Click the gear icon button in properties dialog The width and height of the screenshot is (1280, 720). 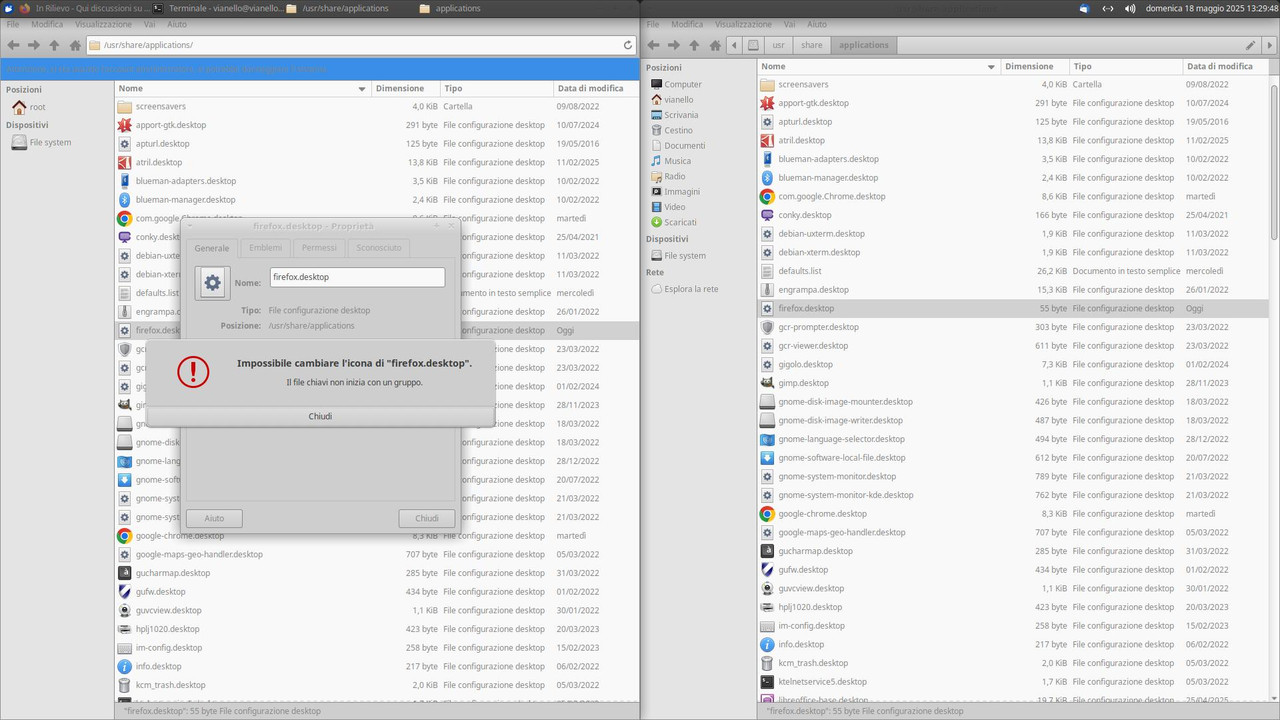pos(212,283)
